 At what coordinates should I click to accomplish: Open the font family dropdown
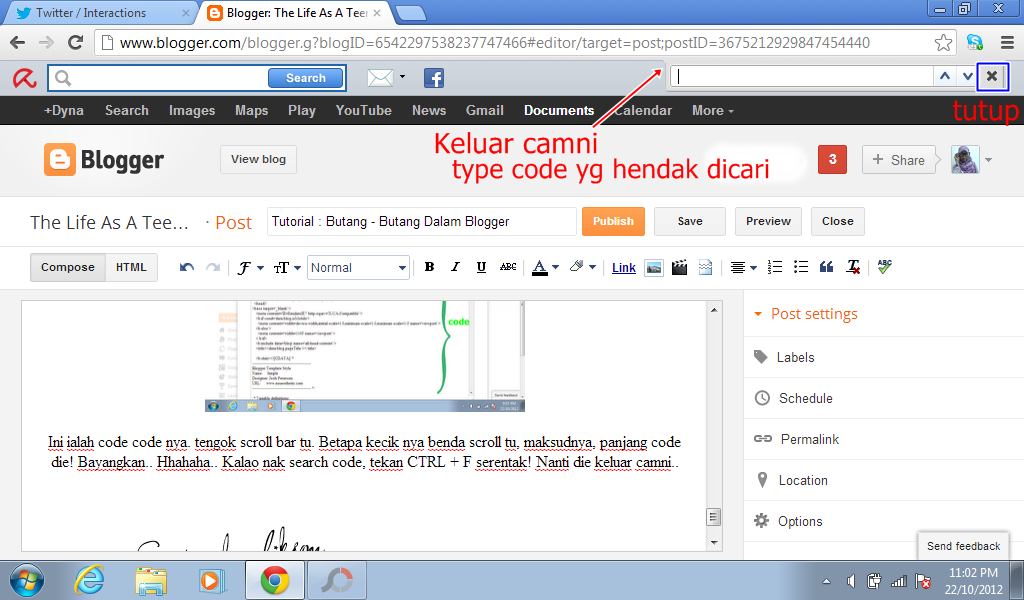pos(250,268)
